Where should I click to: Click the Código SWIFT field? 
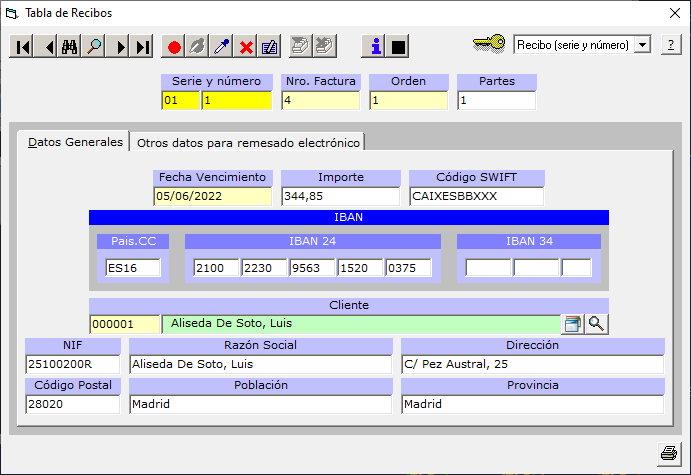click(x=476, y=196)
